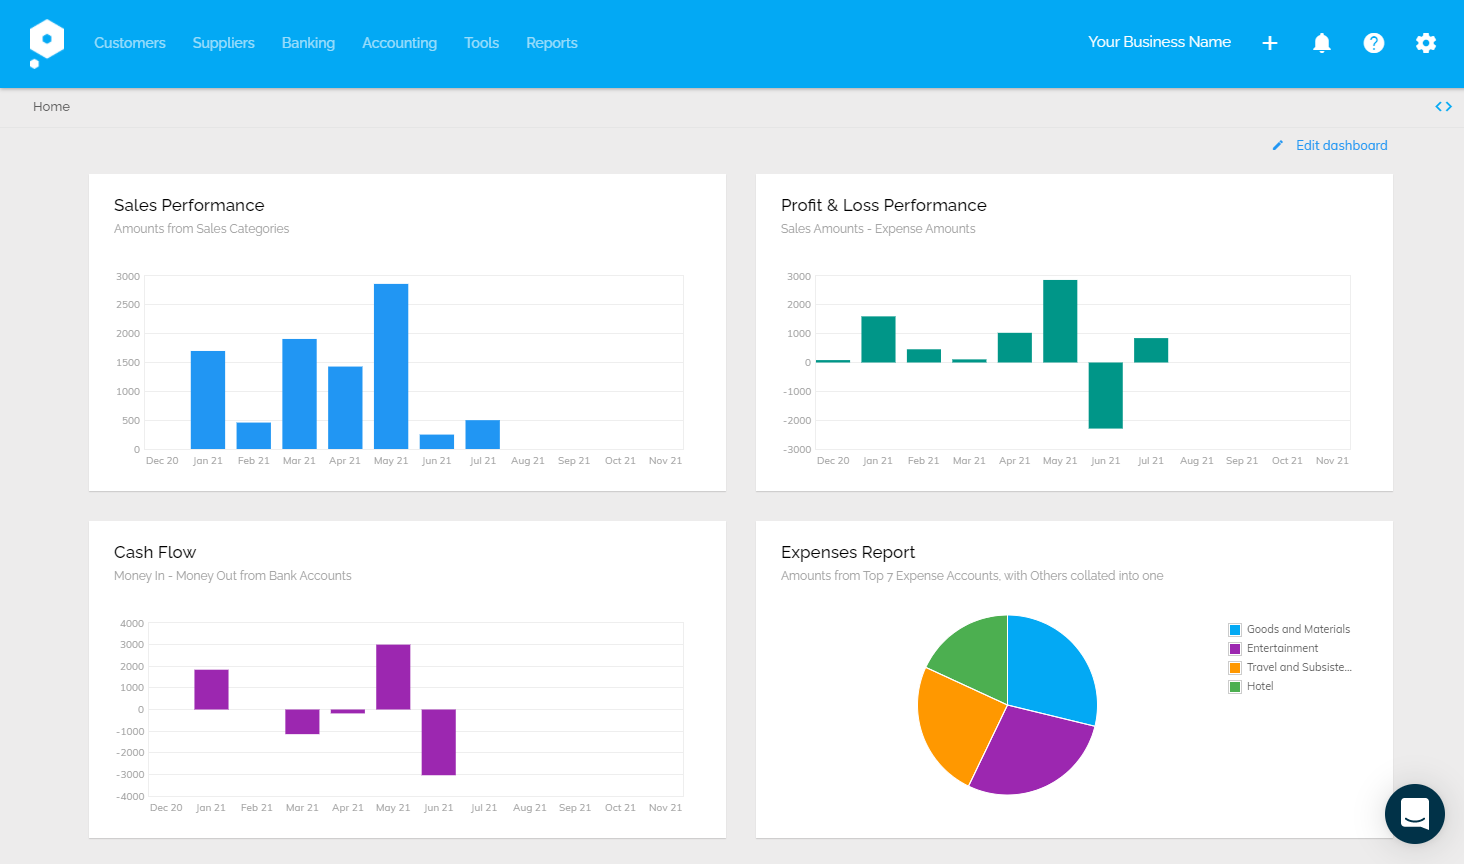Click Your Business Name

pyautogui.click(x=1159, y=42)
